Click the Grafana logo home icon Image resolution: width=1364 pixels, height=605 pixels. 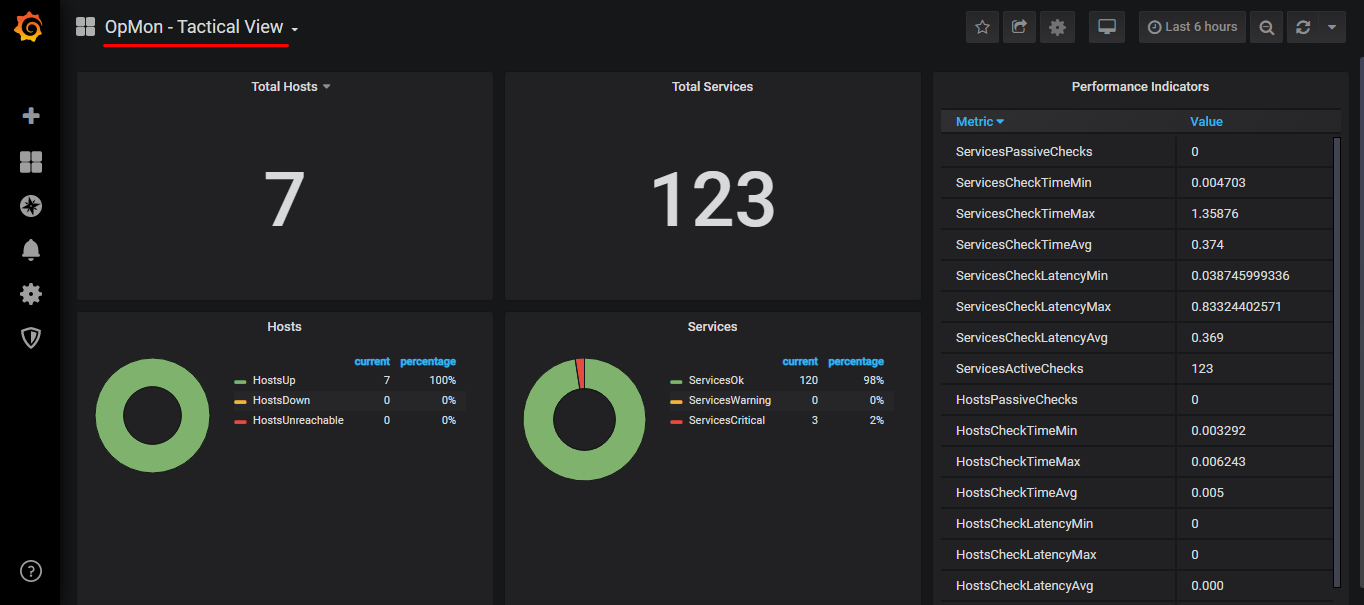[x=29, y=27]
